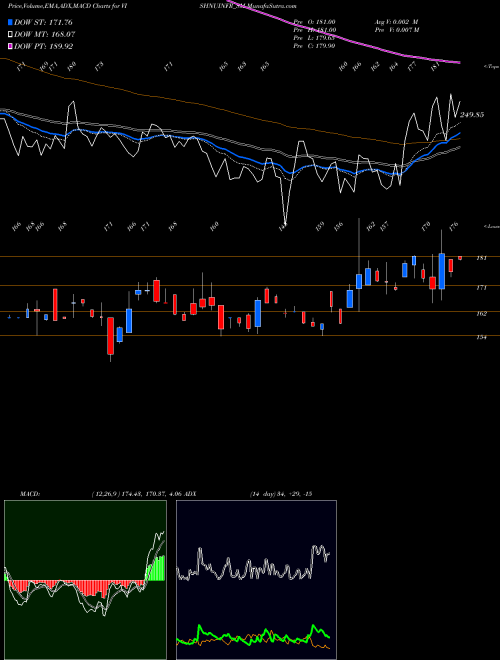Screen dimensions: 500x660
Task: Click the 249.85 value beside the EMA lines
Action: [472, 114]
